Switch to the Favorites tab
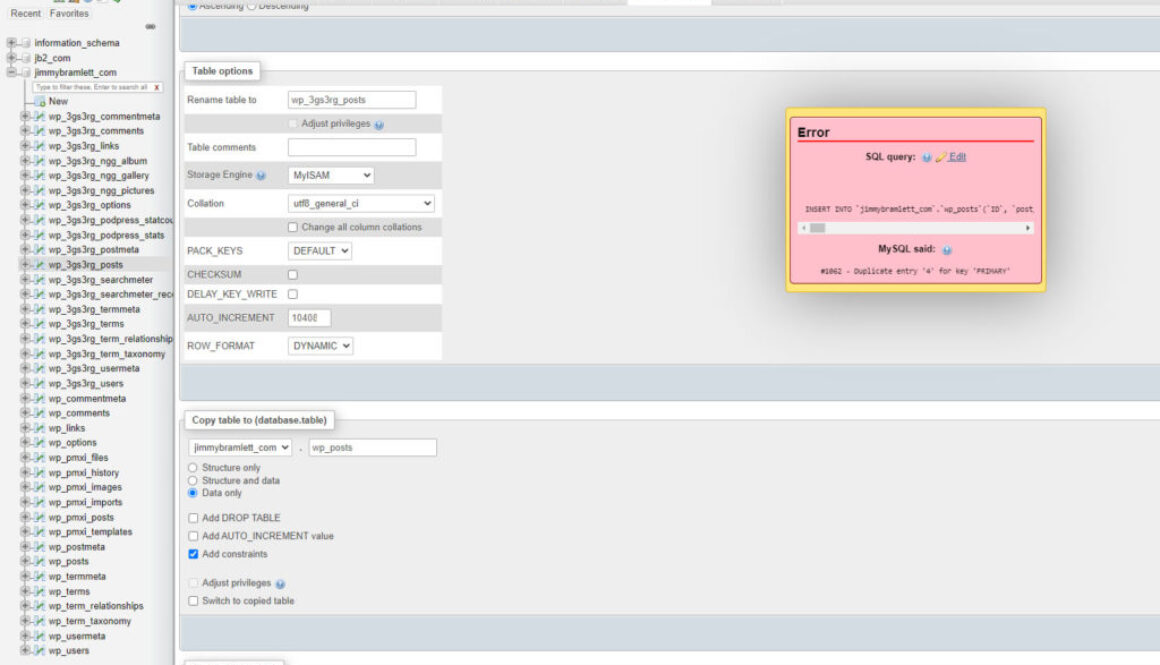The height and width of the screenshot is (665, 1160). click(69, 13)
